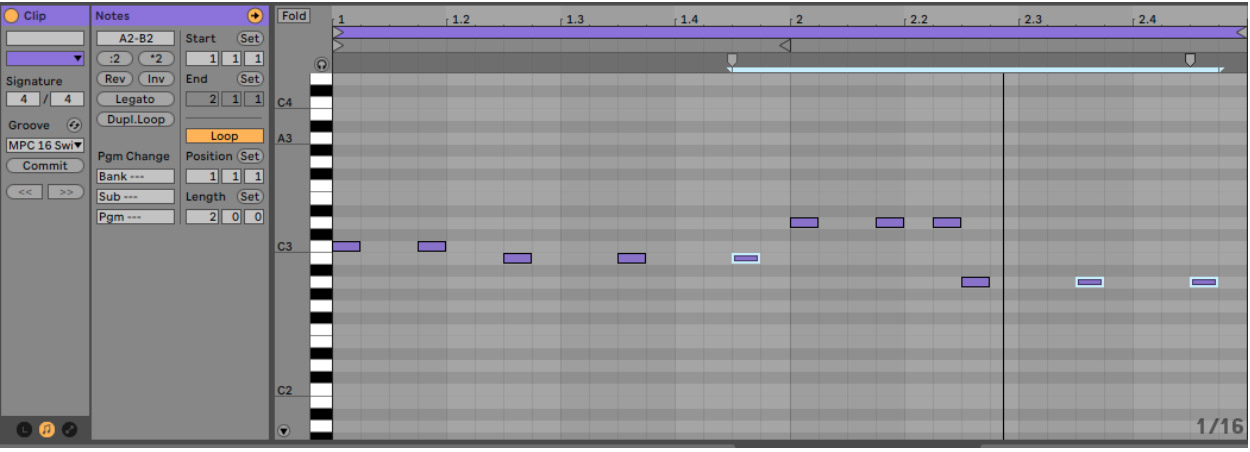Open the Pgm program chooser

point(135,217)
